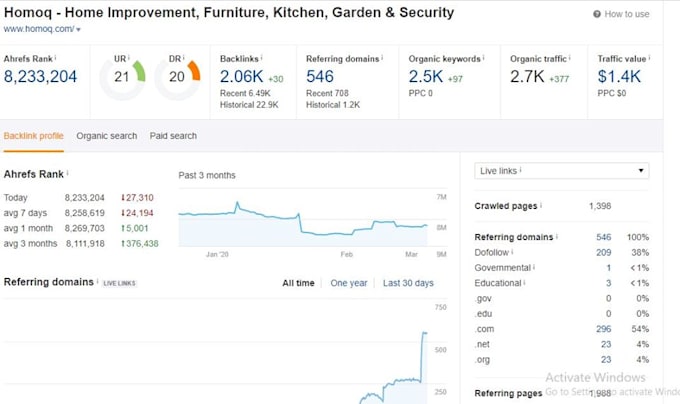The height and width of the screenshot is (404, 680).
Task: Switch to the Paid search tab
Action: (x=173, y=136)
